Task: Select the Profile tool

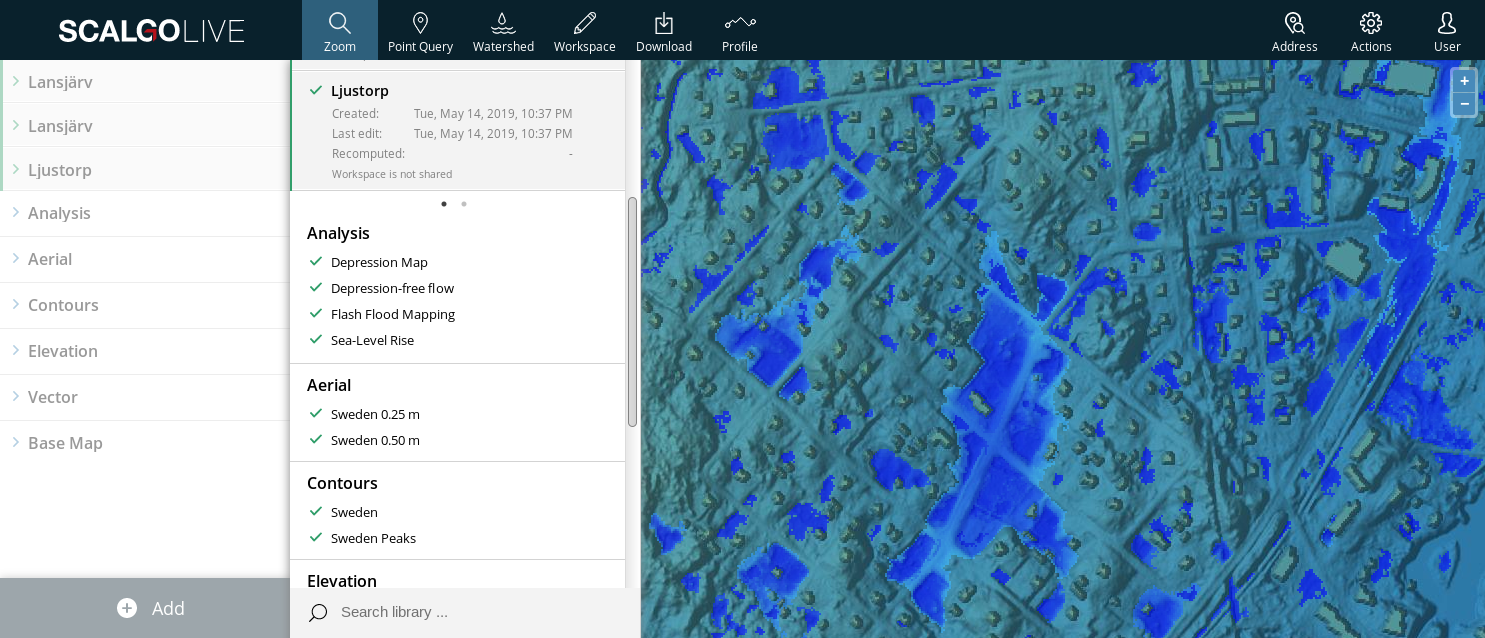Action: tap(740, 30)
